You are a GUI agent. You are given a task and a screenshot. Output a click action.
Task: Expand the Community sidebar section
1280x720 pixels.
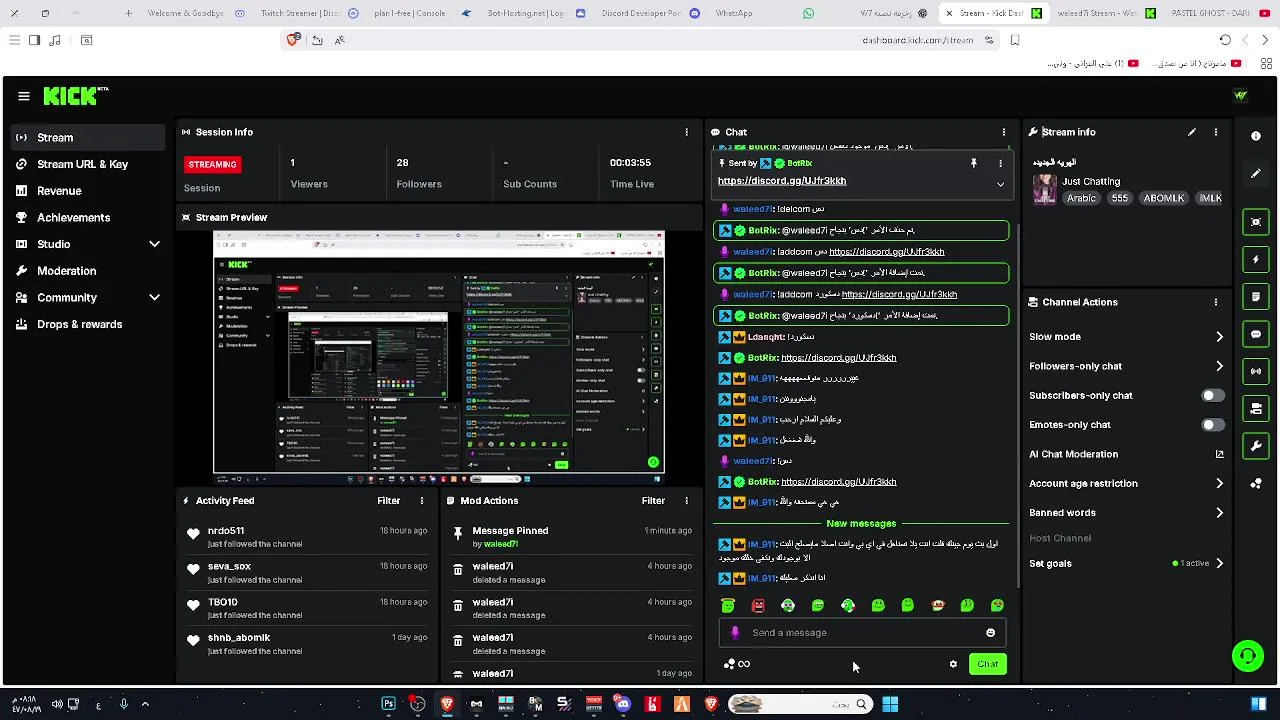coord(154,298)
